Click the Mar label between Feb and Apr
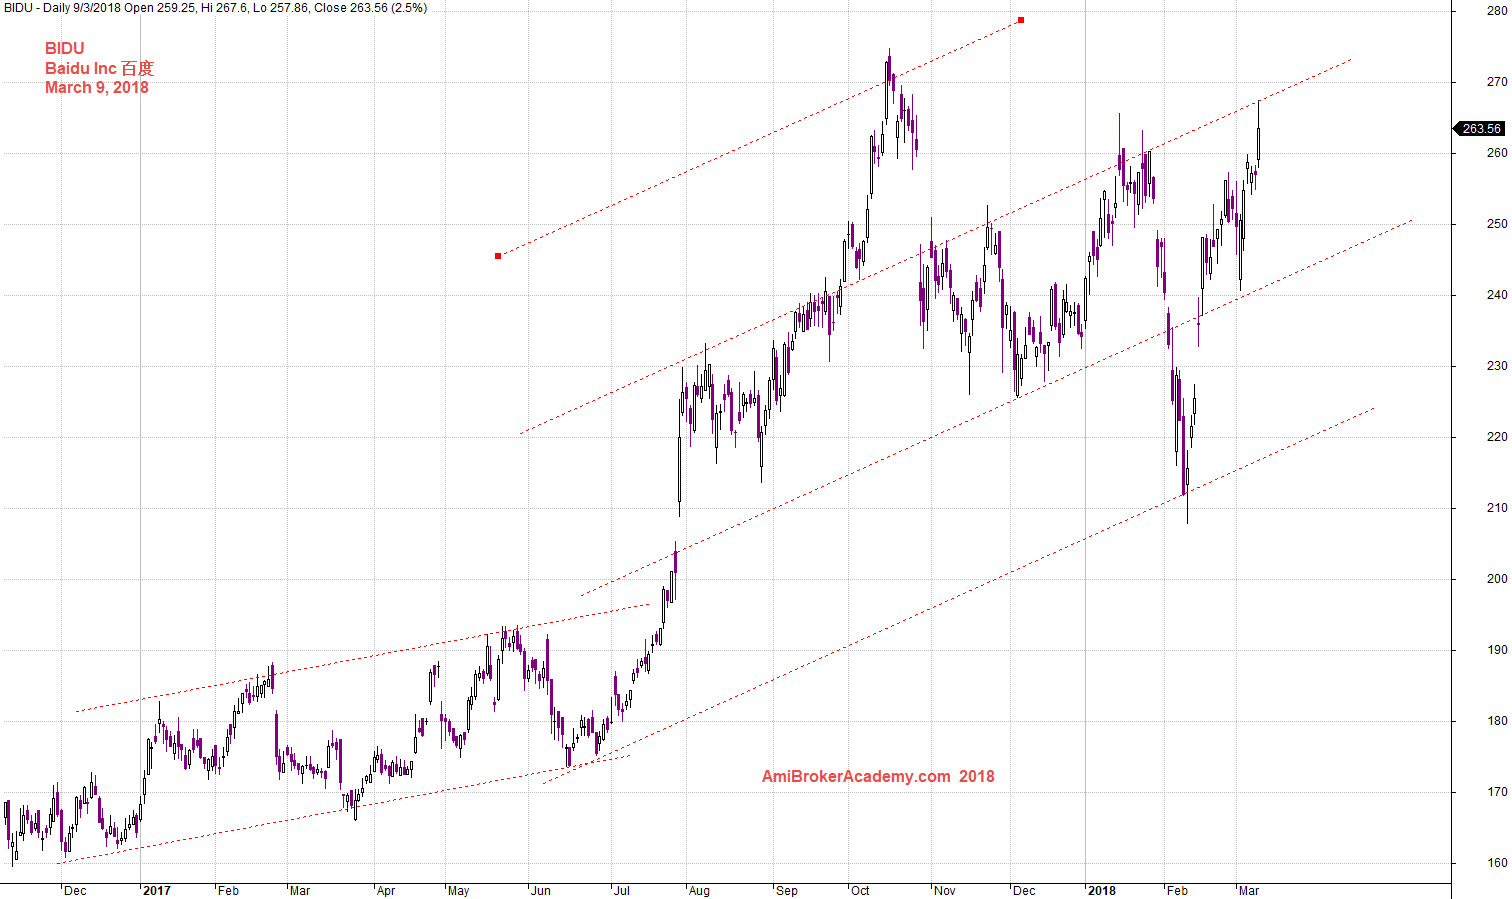Screen dimensions: 1512x899 [299, 891]
